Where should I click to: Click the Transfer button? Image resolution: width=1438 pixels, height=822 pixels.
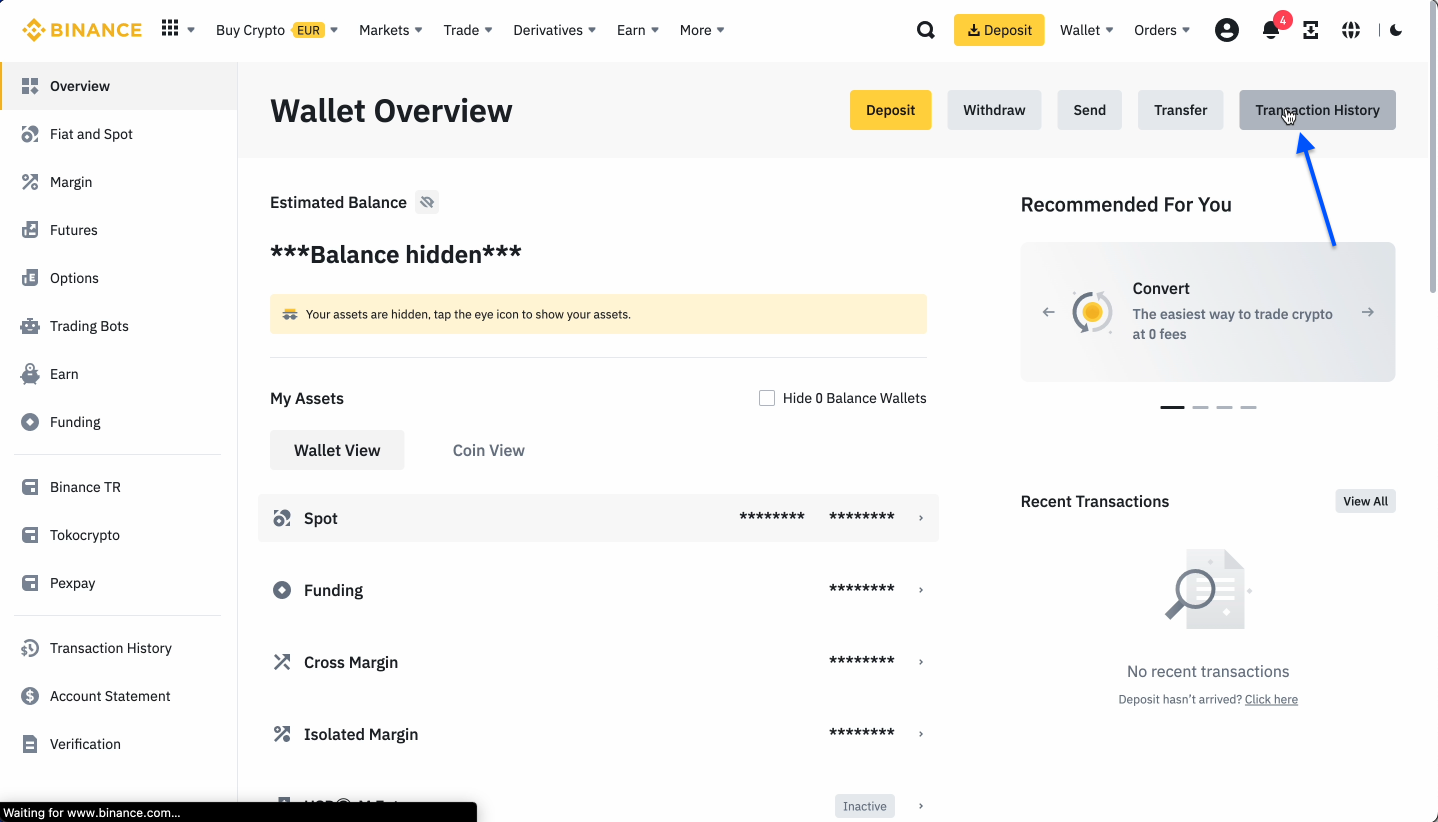click(x=1180, y=110)
